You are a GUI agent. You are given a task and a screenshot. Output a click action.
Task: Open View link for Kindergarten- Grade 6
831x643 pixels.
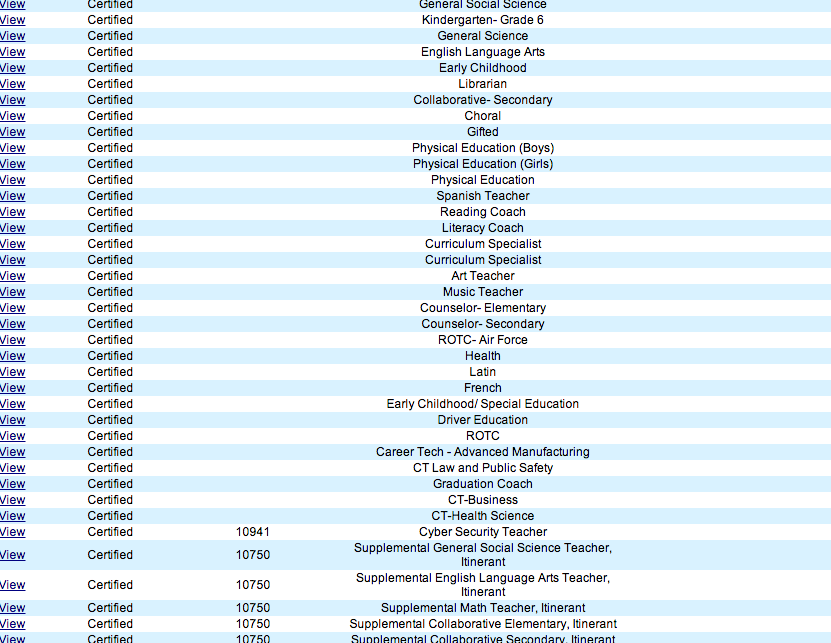12,20
